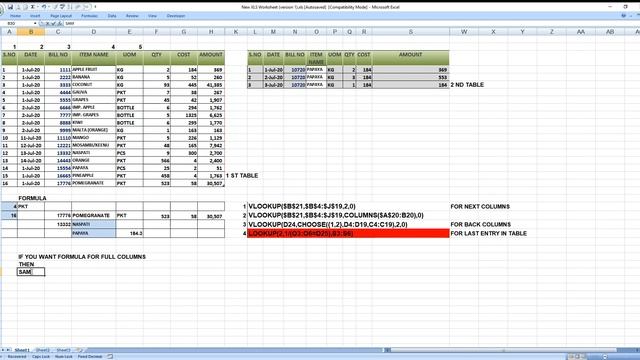Open the Review ribbon tab
The image size is (640, 360).
tap(132, 16)
